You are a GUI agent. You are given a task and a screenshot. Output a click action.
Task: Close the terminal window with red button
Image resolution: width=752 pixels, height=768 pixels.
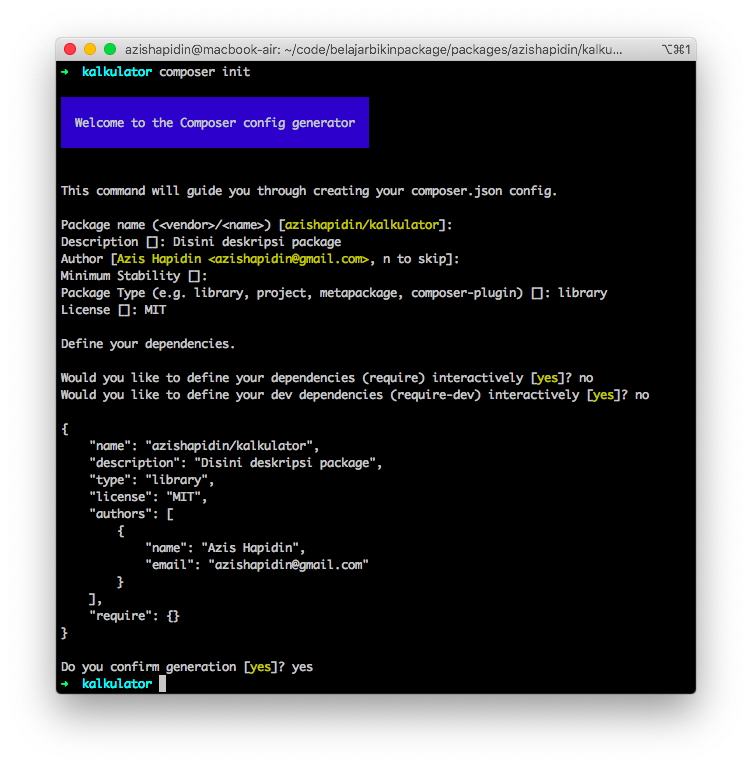tap(70, 49)
